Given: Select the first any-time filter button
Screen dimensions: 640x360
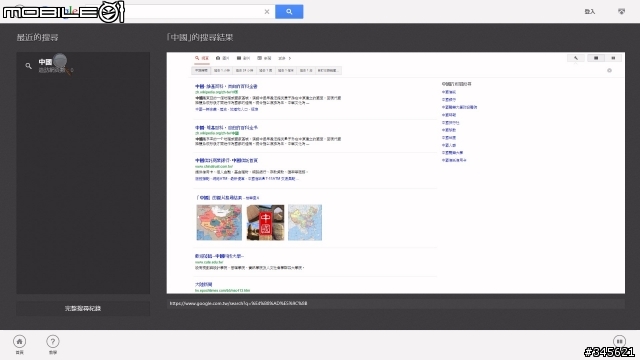Looking at the screenshot, I should (x=201, y=71).
